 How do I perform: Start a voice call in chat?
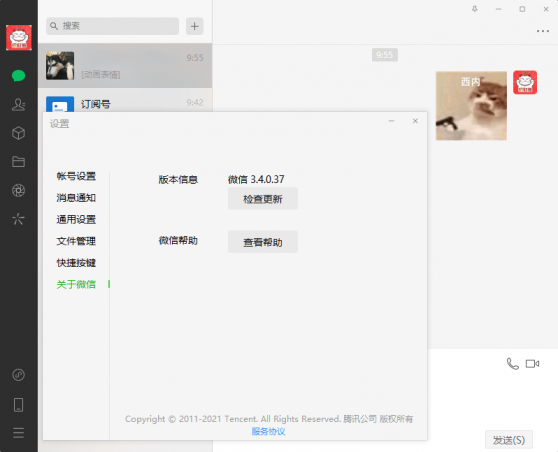pyautogui.click(x=512, y=364)
